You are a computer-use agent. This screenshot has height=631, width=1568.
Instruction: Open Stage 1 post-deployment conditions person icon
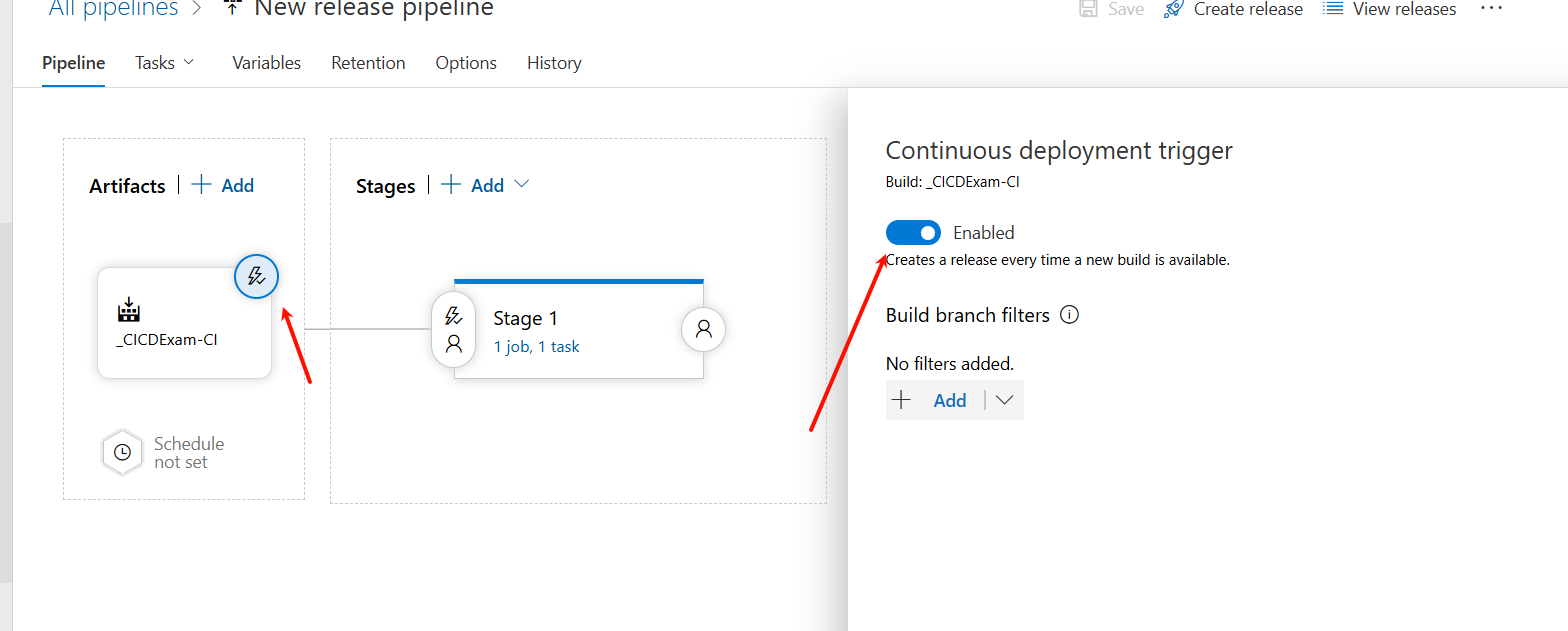(x=703, y=328)
